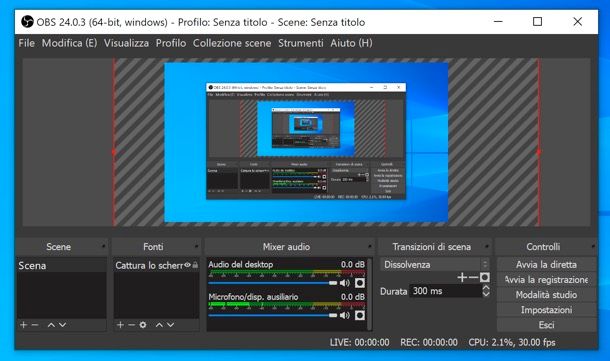Viewport: 610px width, 361px height.
Task: Click the Durata 300 ms field
Action: pos(445,291)
